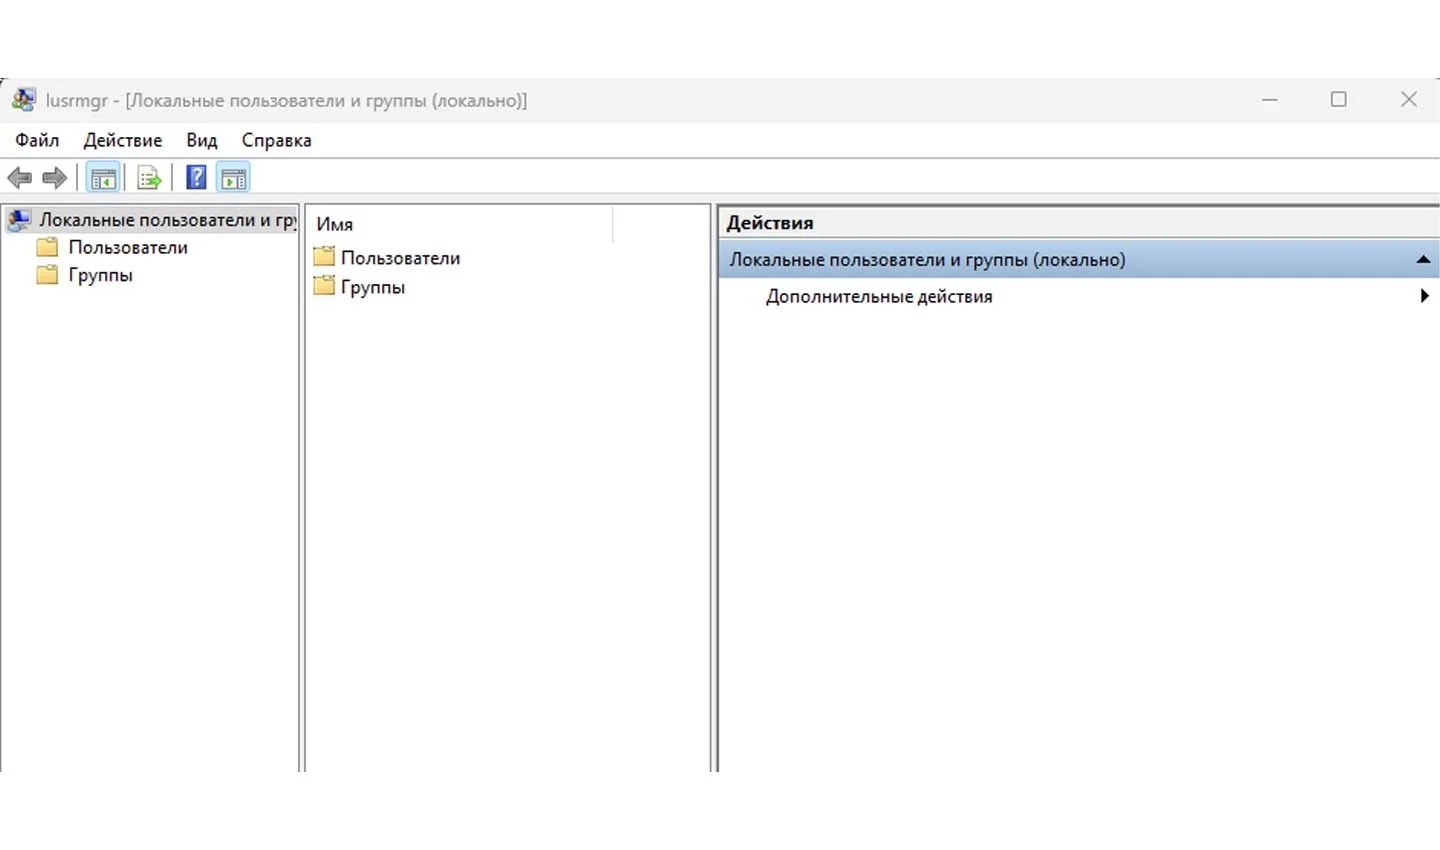Toggle the show/hide console tree icon
This screenshot has height=850, width=1440.
click(x=104, y=178)
